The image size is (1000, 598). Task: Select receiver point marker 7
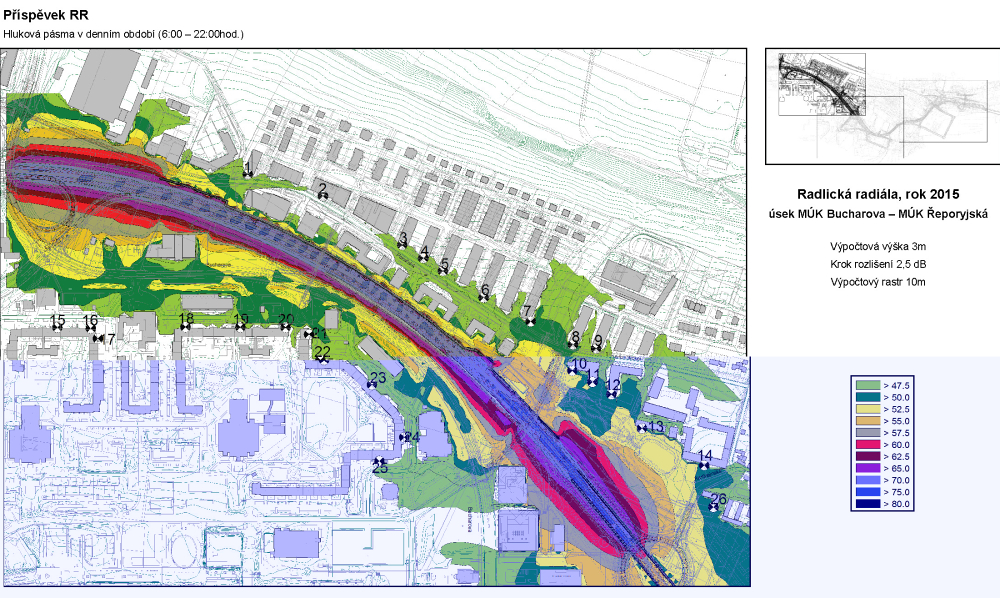click(528, 320)
